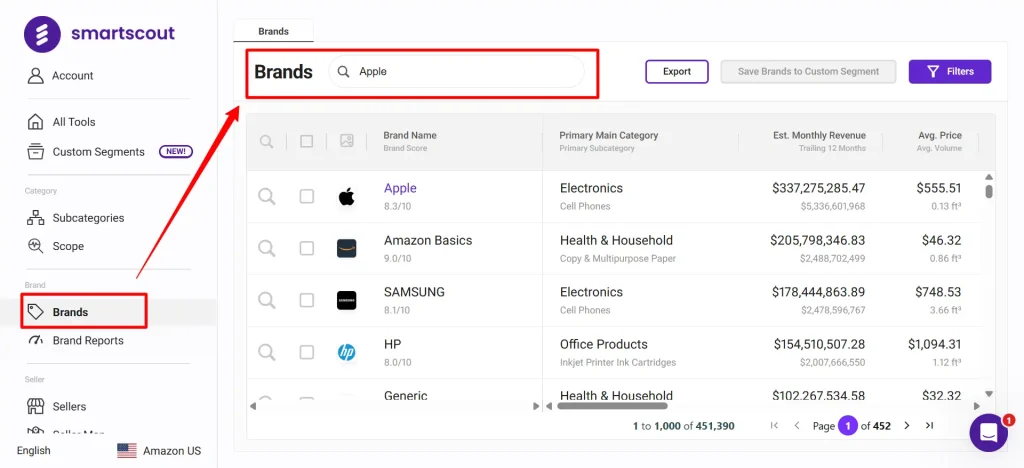Click the Amazon Basics logo thumbnail

[347, 248]
